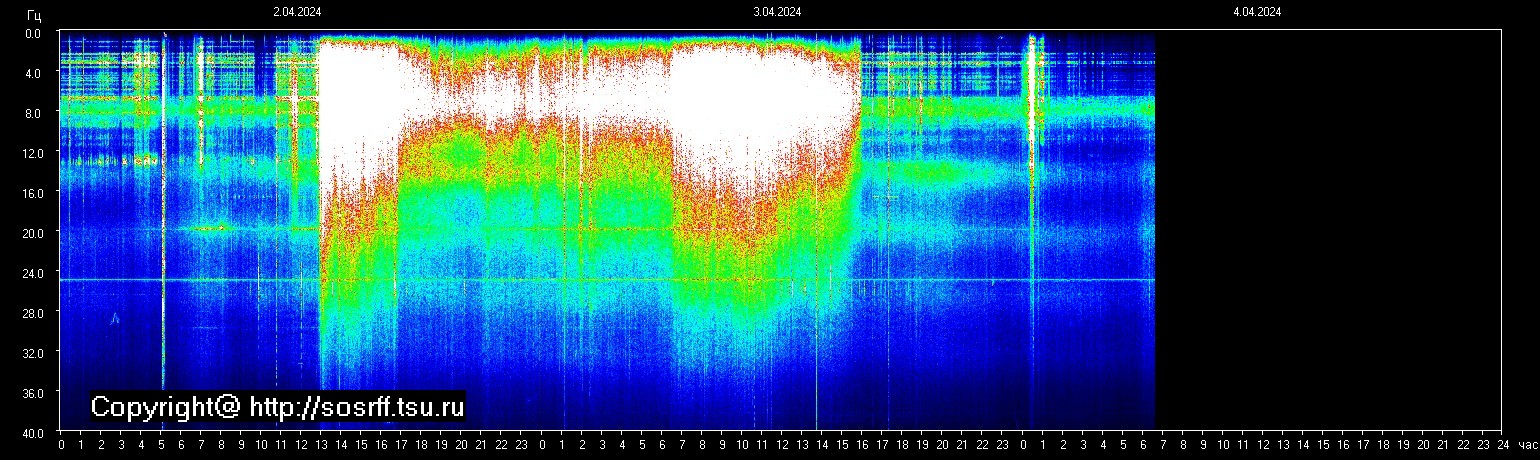
Task: Click the 2.04.2024 date label
Action: click(x=297, y=12)
